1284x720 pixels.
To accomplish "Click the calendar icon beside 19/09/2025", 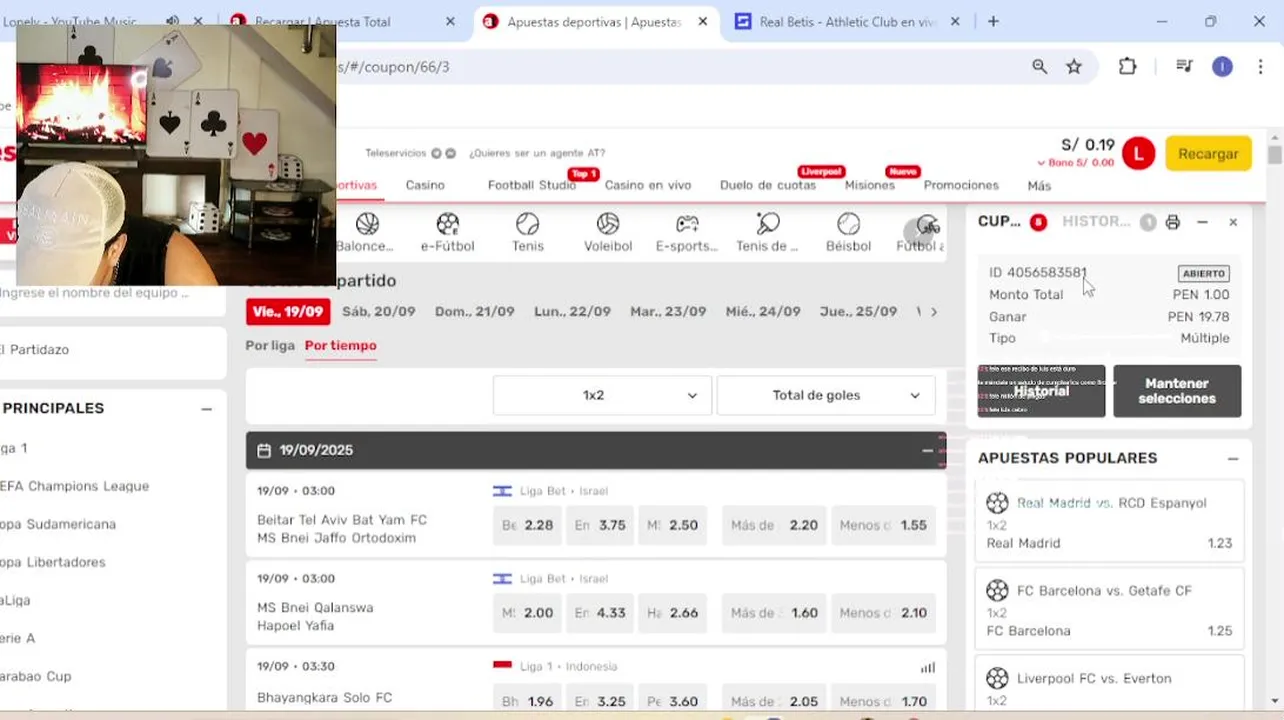I will (264, 450).
